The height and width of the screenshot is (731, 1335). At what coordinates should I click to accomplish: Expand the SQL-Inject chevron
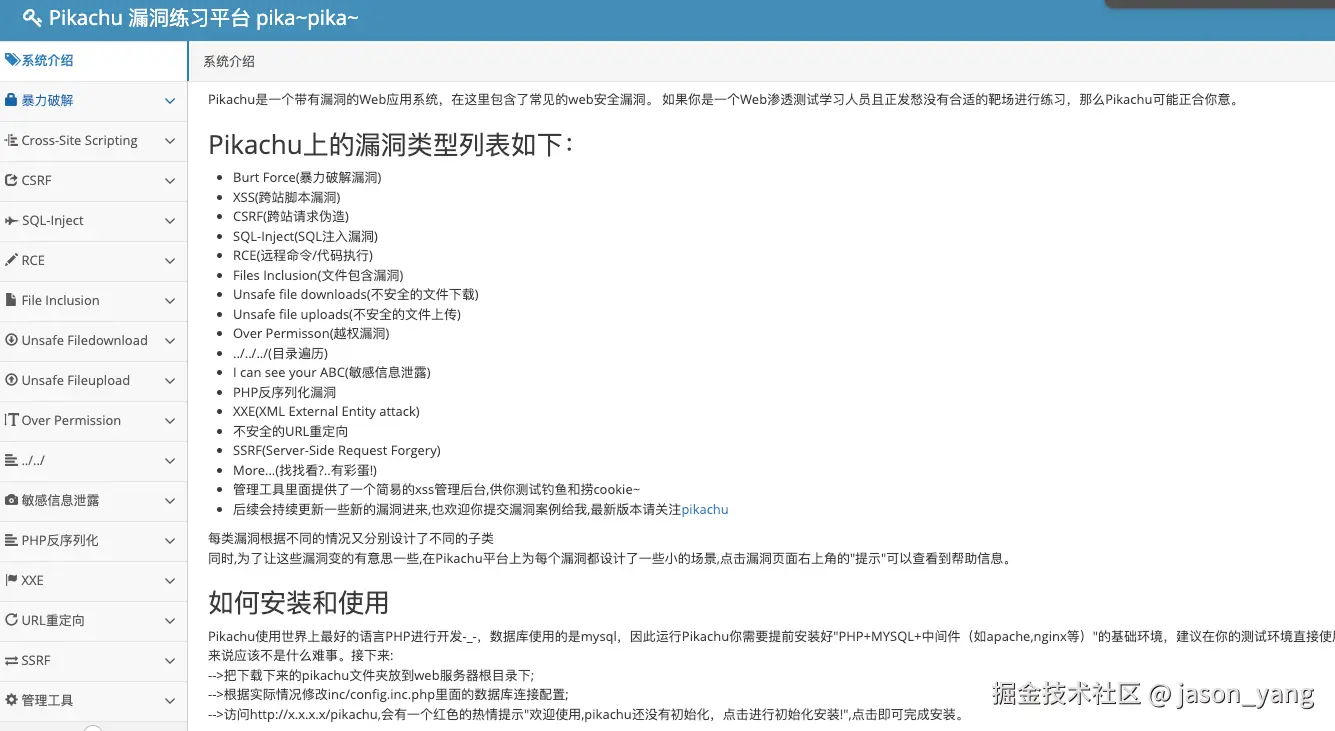pos(170,221)
